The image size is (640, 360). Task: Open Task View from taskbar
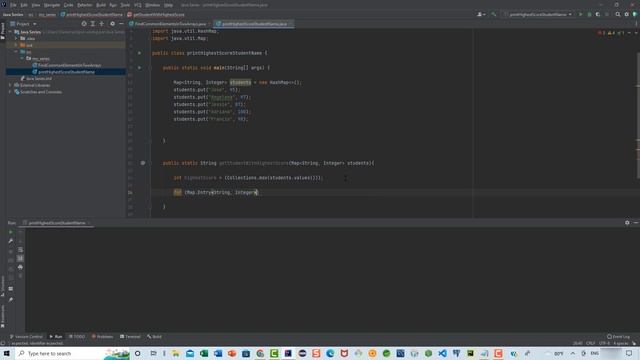pos(153,353)
